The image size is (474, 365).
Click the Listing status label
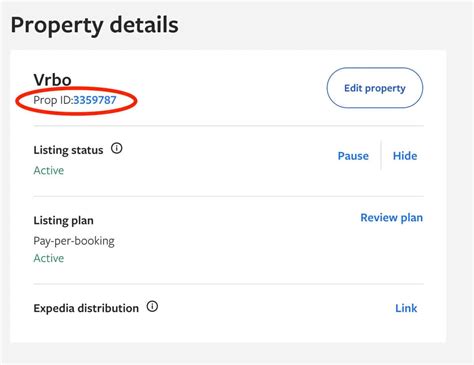click(x=68, y=150)
